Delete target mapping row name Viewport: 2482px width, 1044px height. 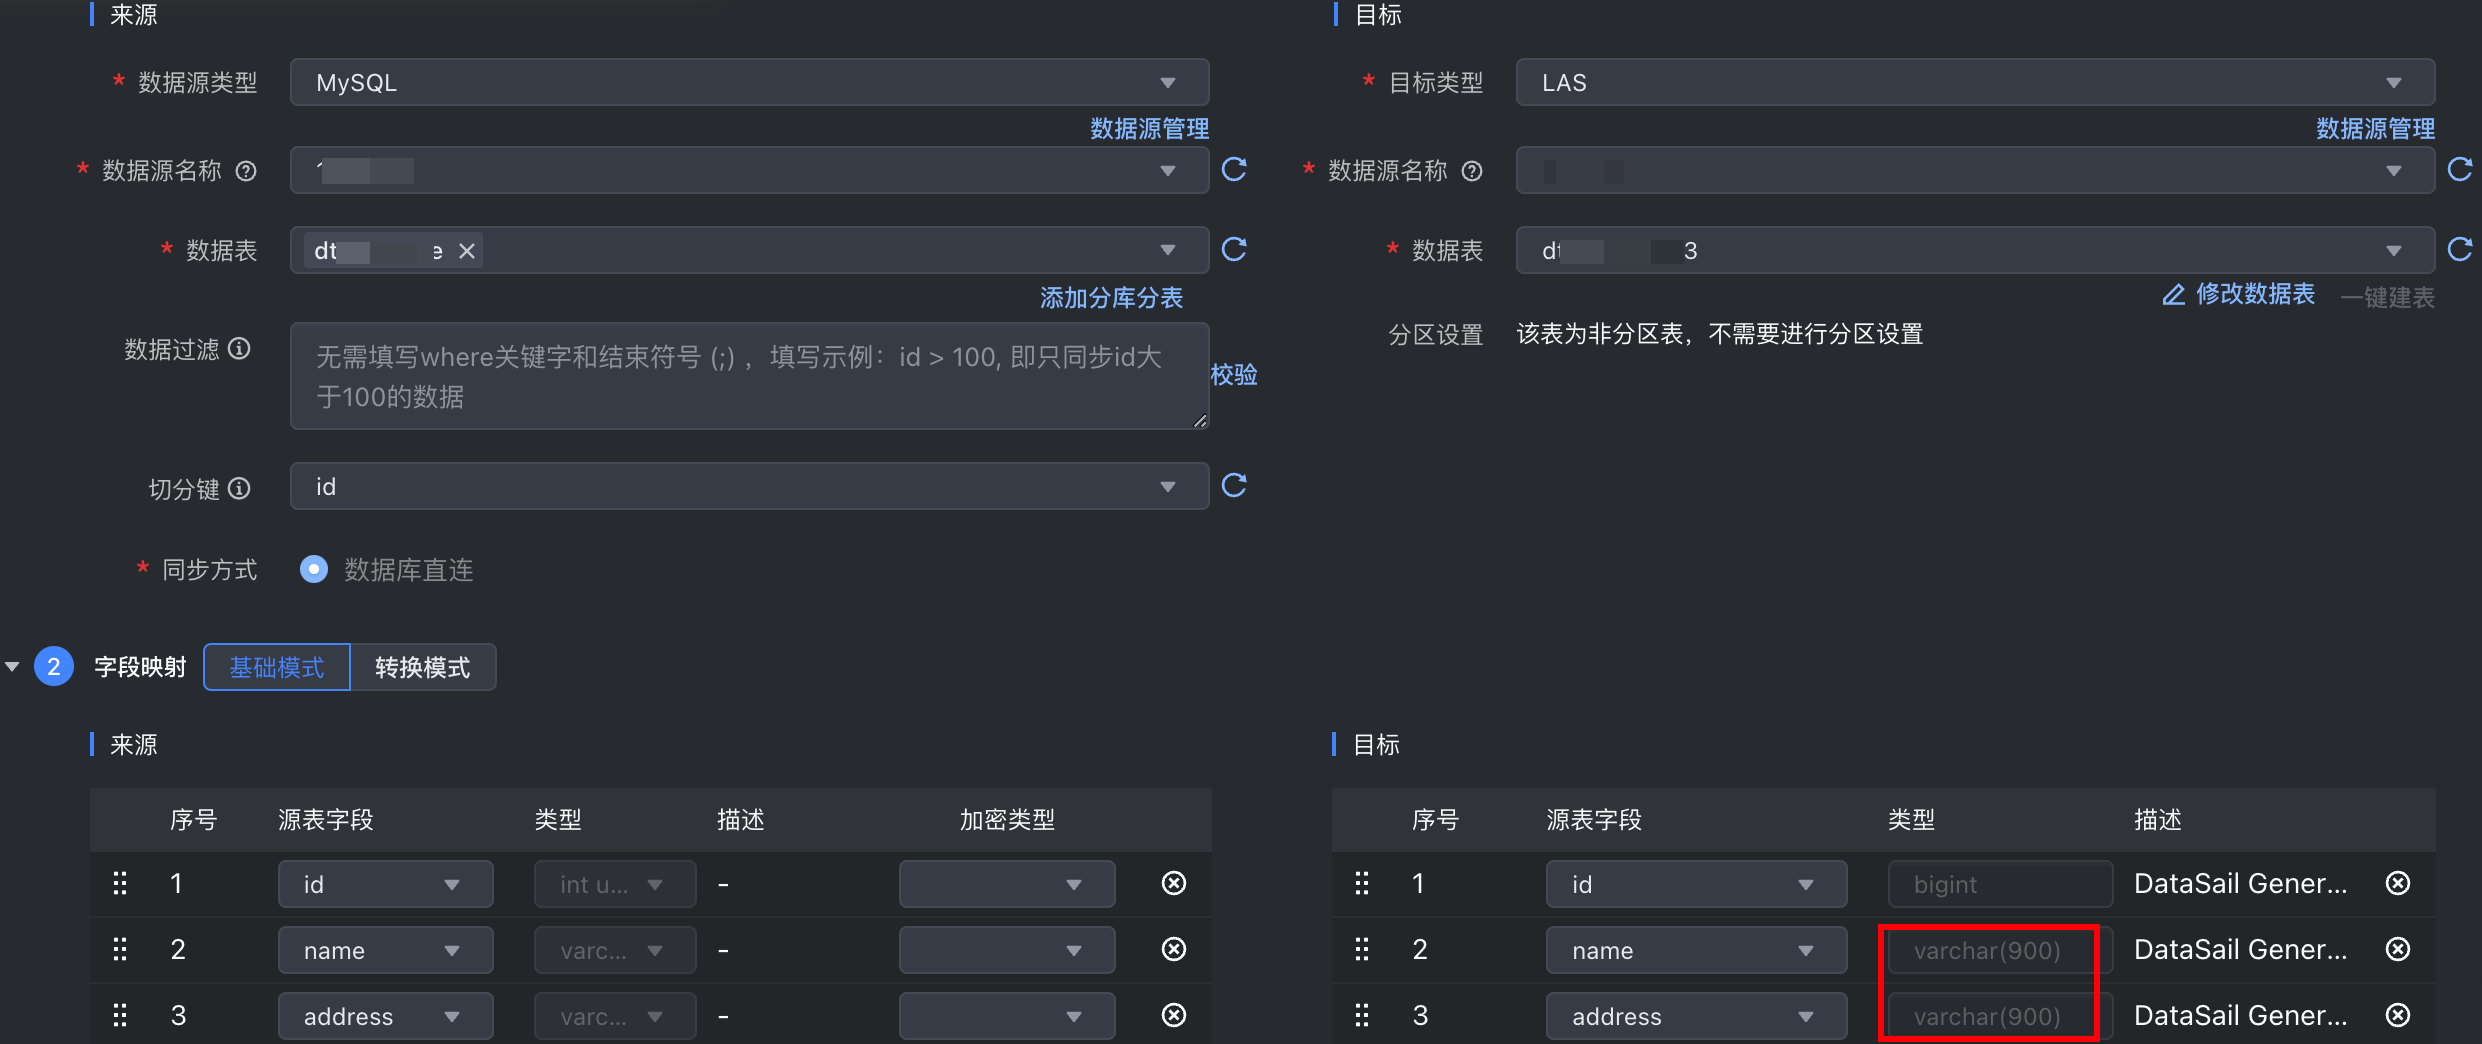pyautogui.click(x=2398, y=949)
